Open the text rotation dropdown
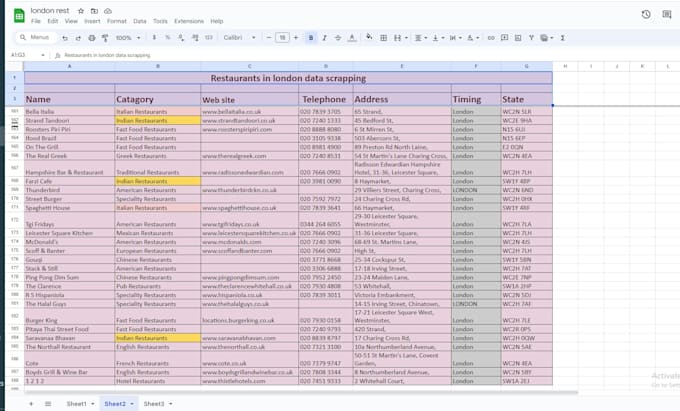The image size is (680, 411). tap(473, 38)
